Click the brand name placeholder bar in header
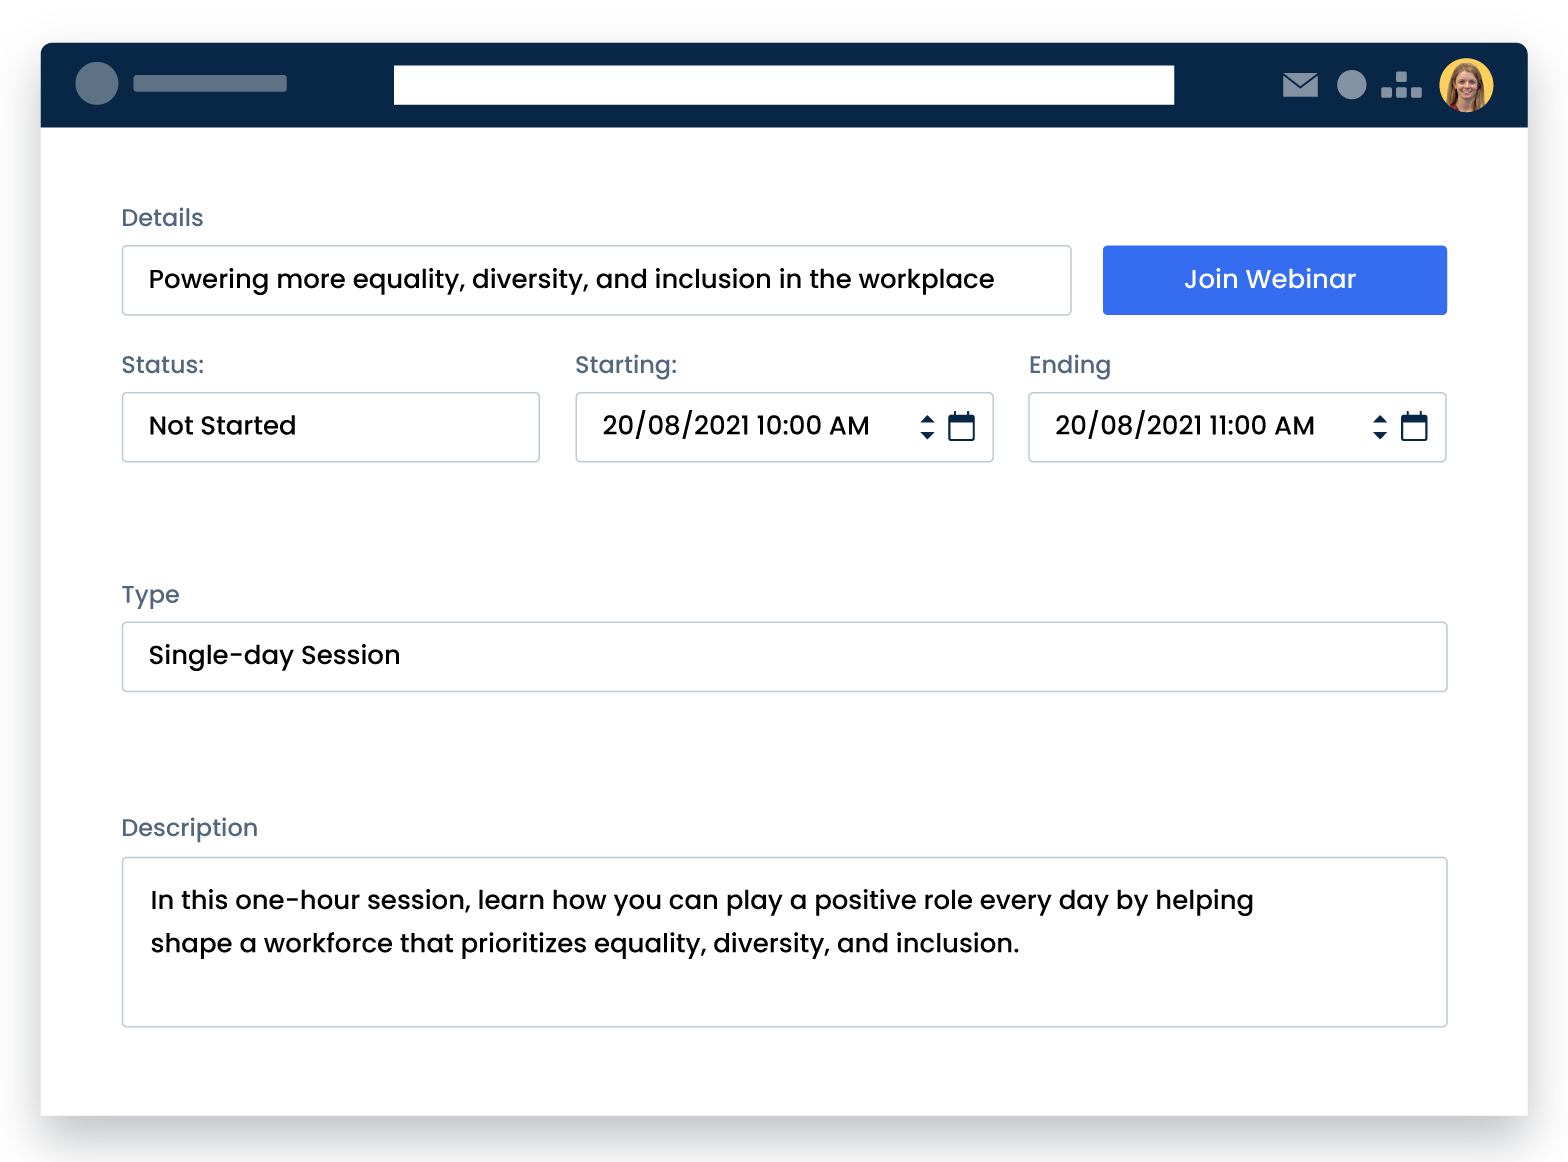This screenshot has width=1568, height=1162. (x=210, y=84)
